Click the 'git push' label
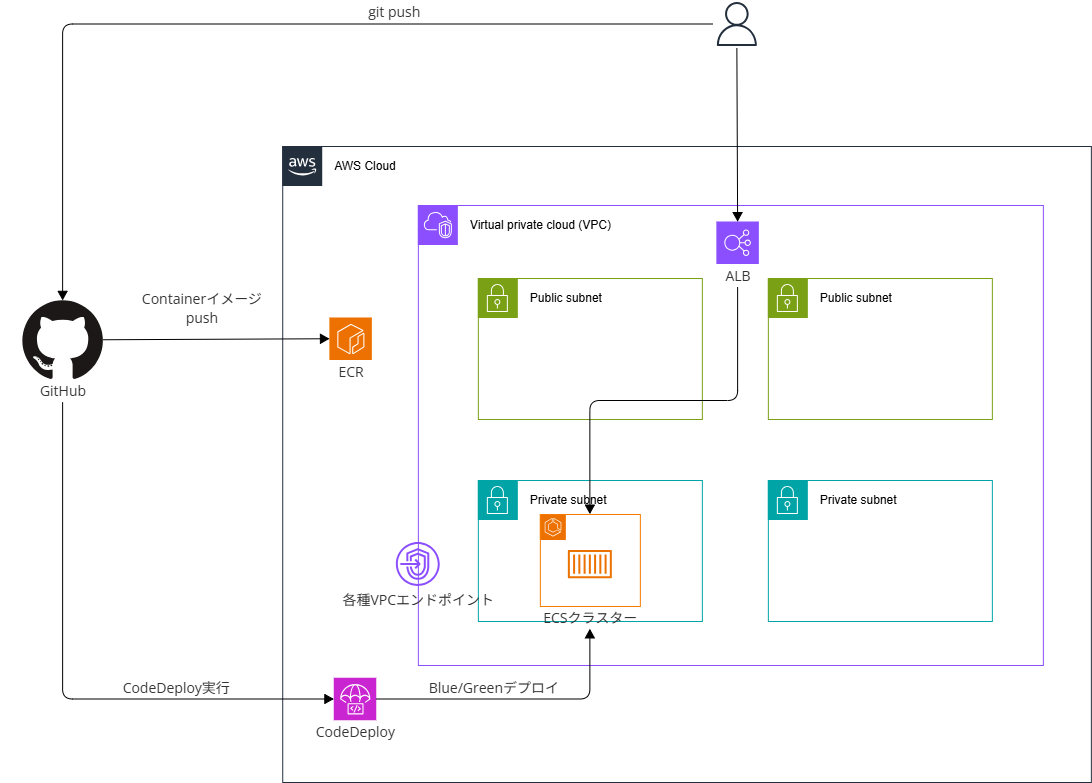The width and height of the screenshot is (1092, 783). (x=394, y=12)
